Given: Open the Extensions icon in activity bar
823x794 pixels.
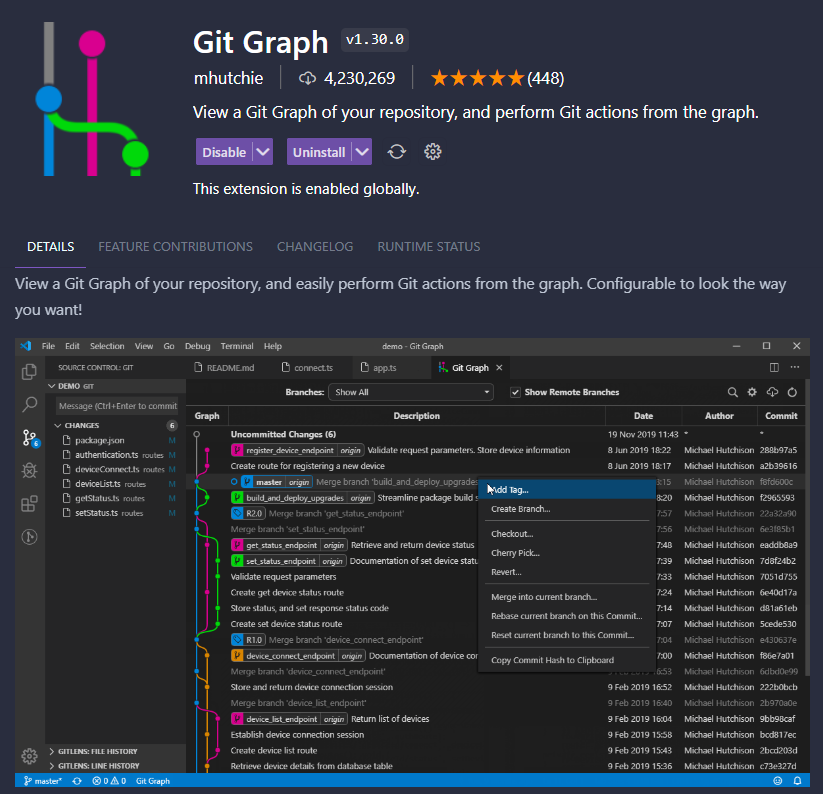Looking at the screenshot, I should pyautogui.click(x=29, y=504).
